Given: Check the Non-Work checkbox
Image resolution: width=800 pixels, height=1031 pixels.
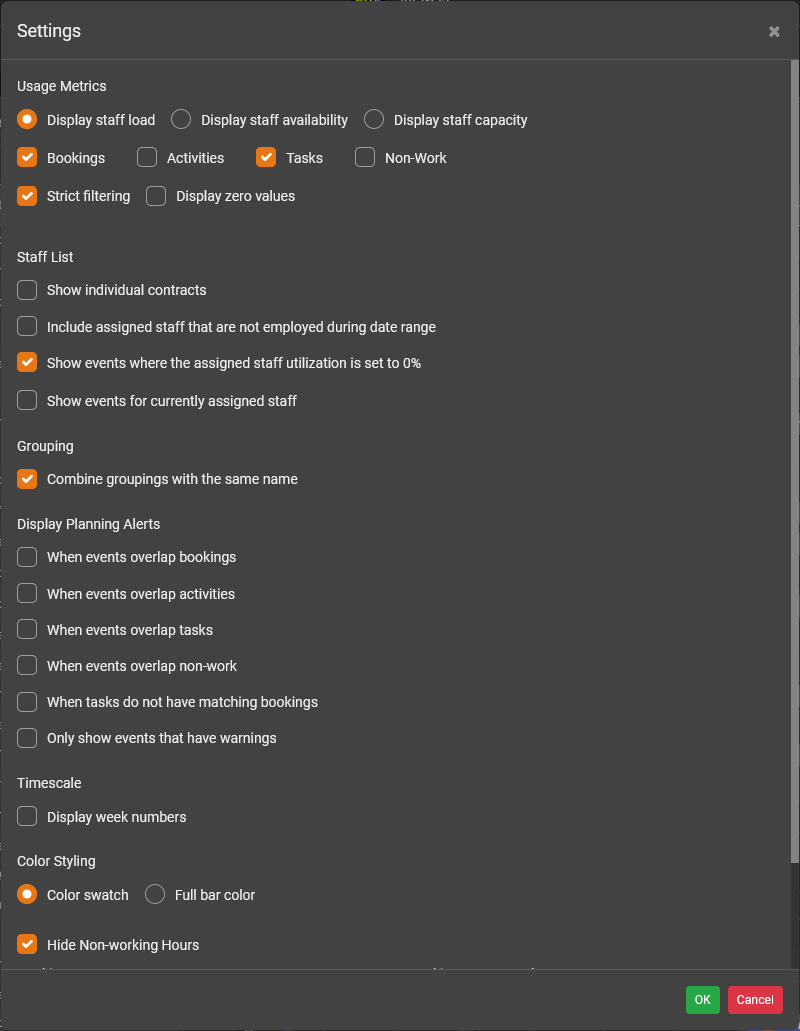Looking at the screenshot, I should 365,158.
